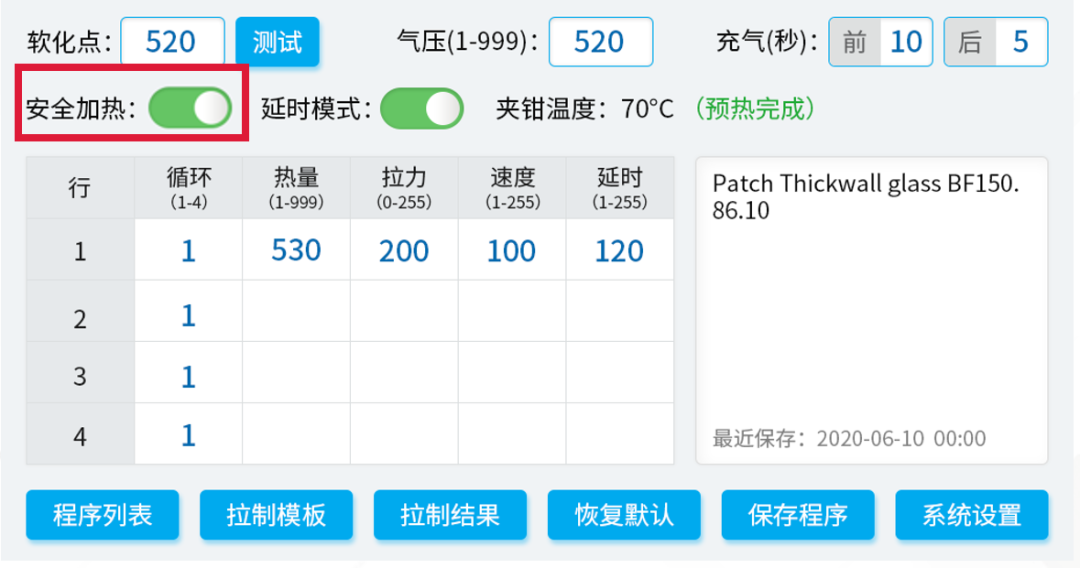Screen dimensions: 1080x568
Task: Open 系统设置 system settings
Action: 971,515
